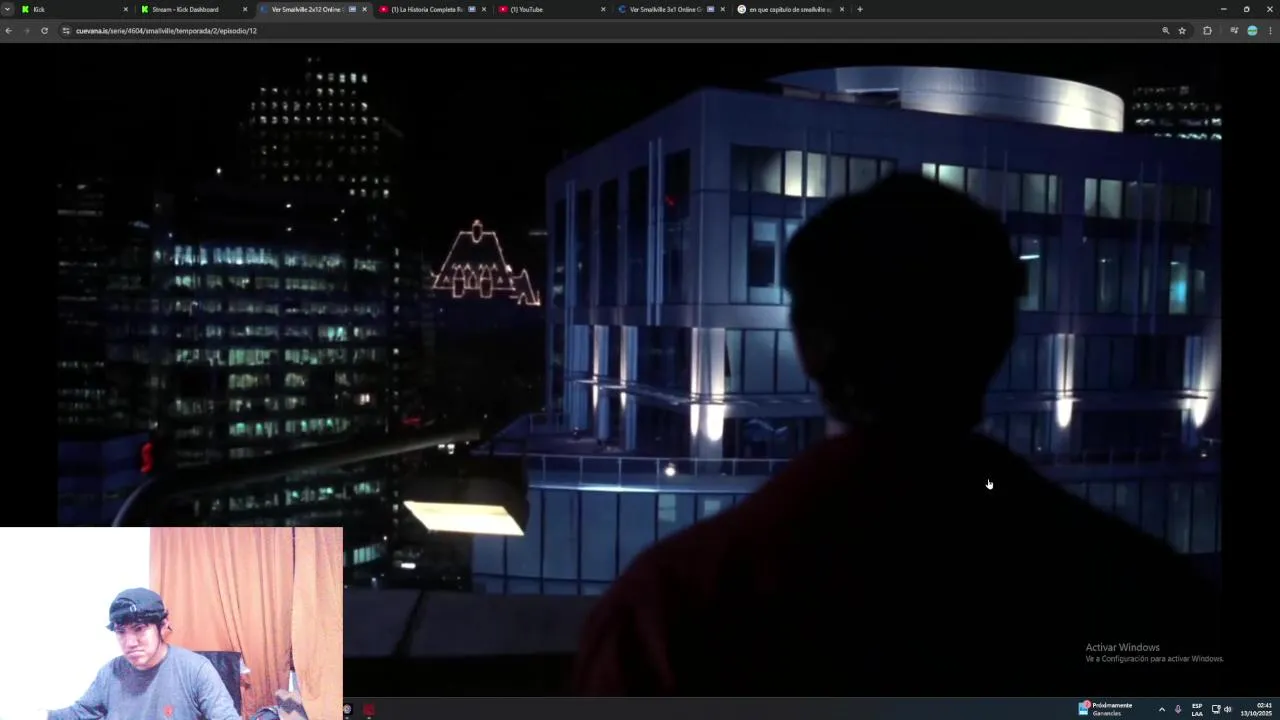Switch the ESP LAA input language
Viewport: 1280px width, 720px height.
pos(1197,710)
